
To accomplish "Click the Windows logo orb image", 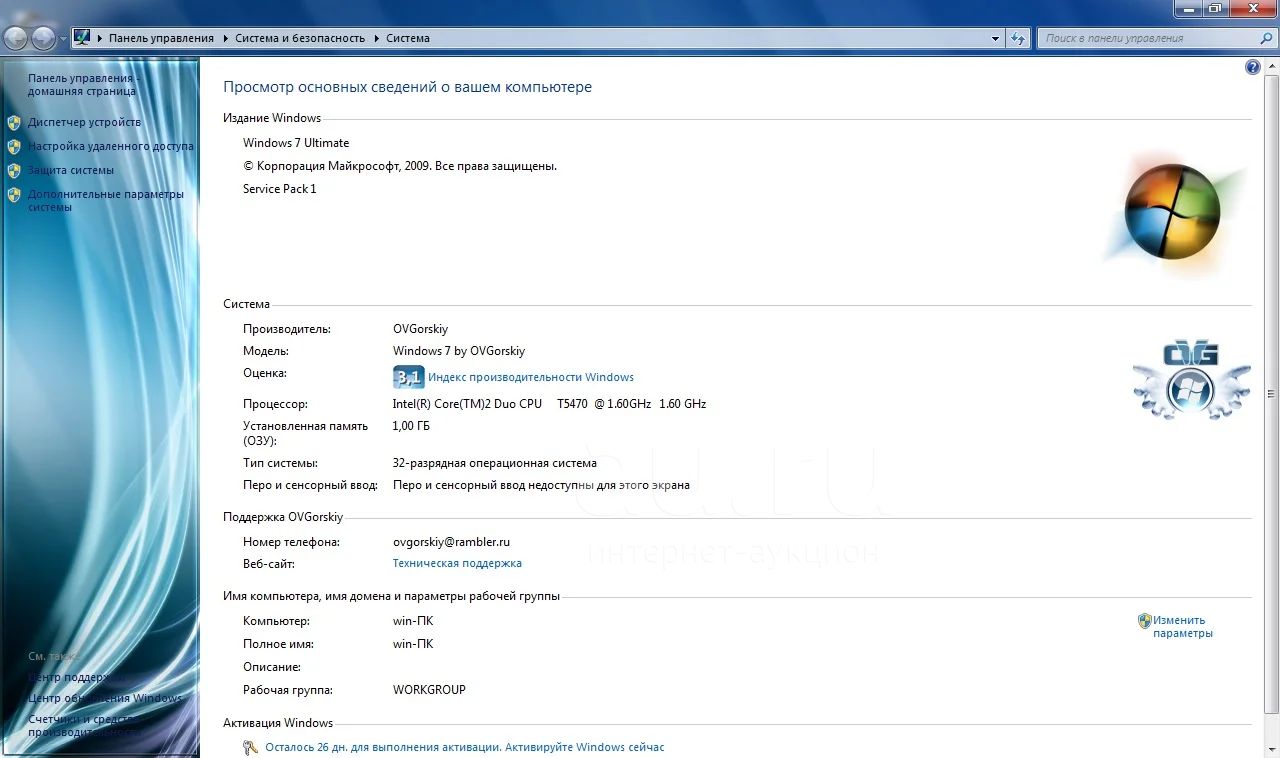I will [1172, 211].
